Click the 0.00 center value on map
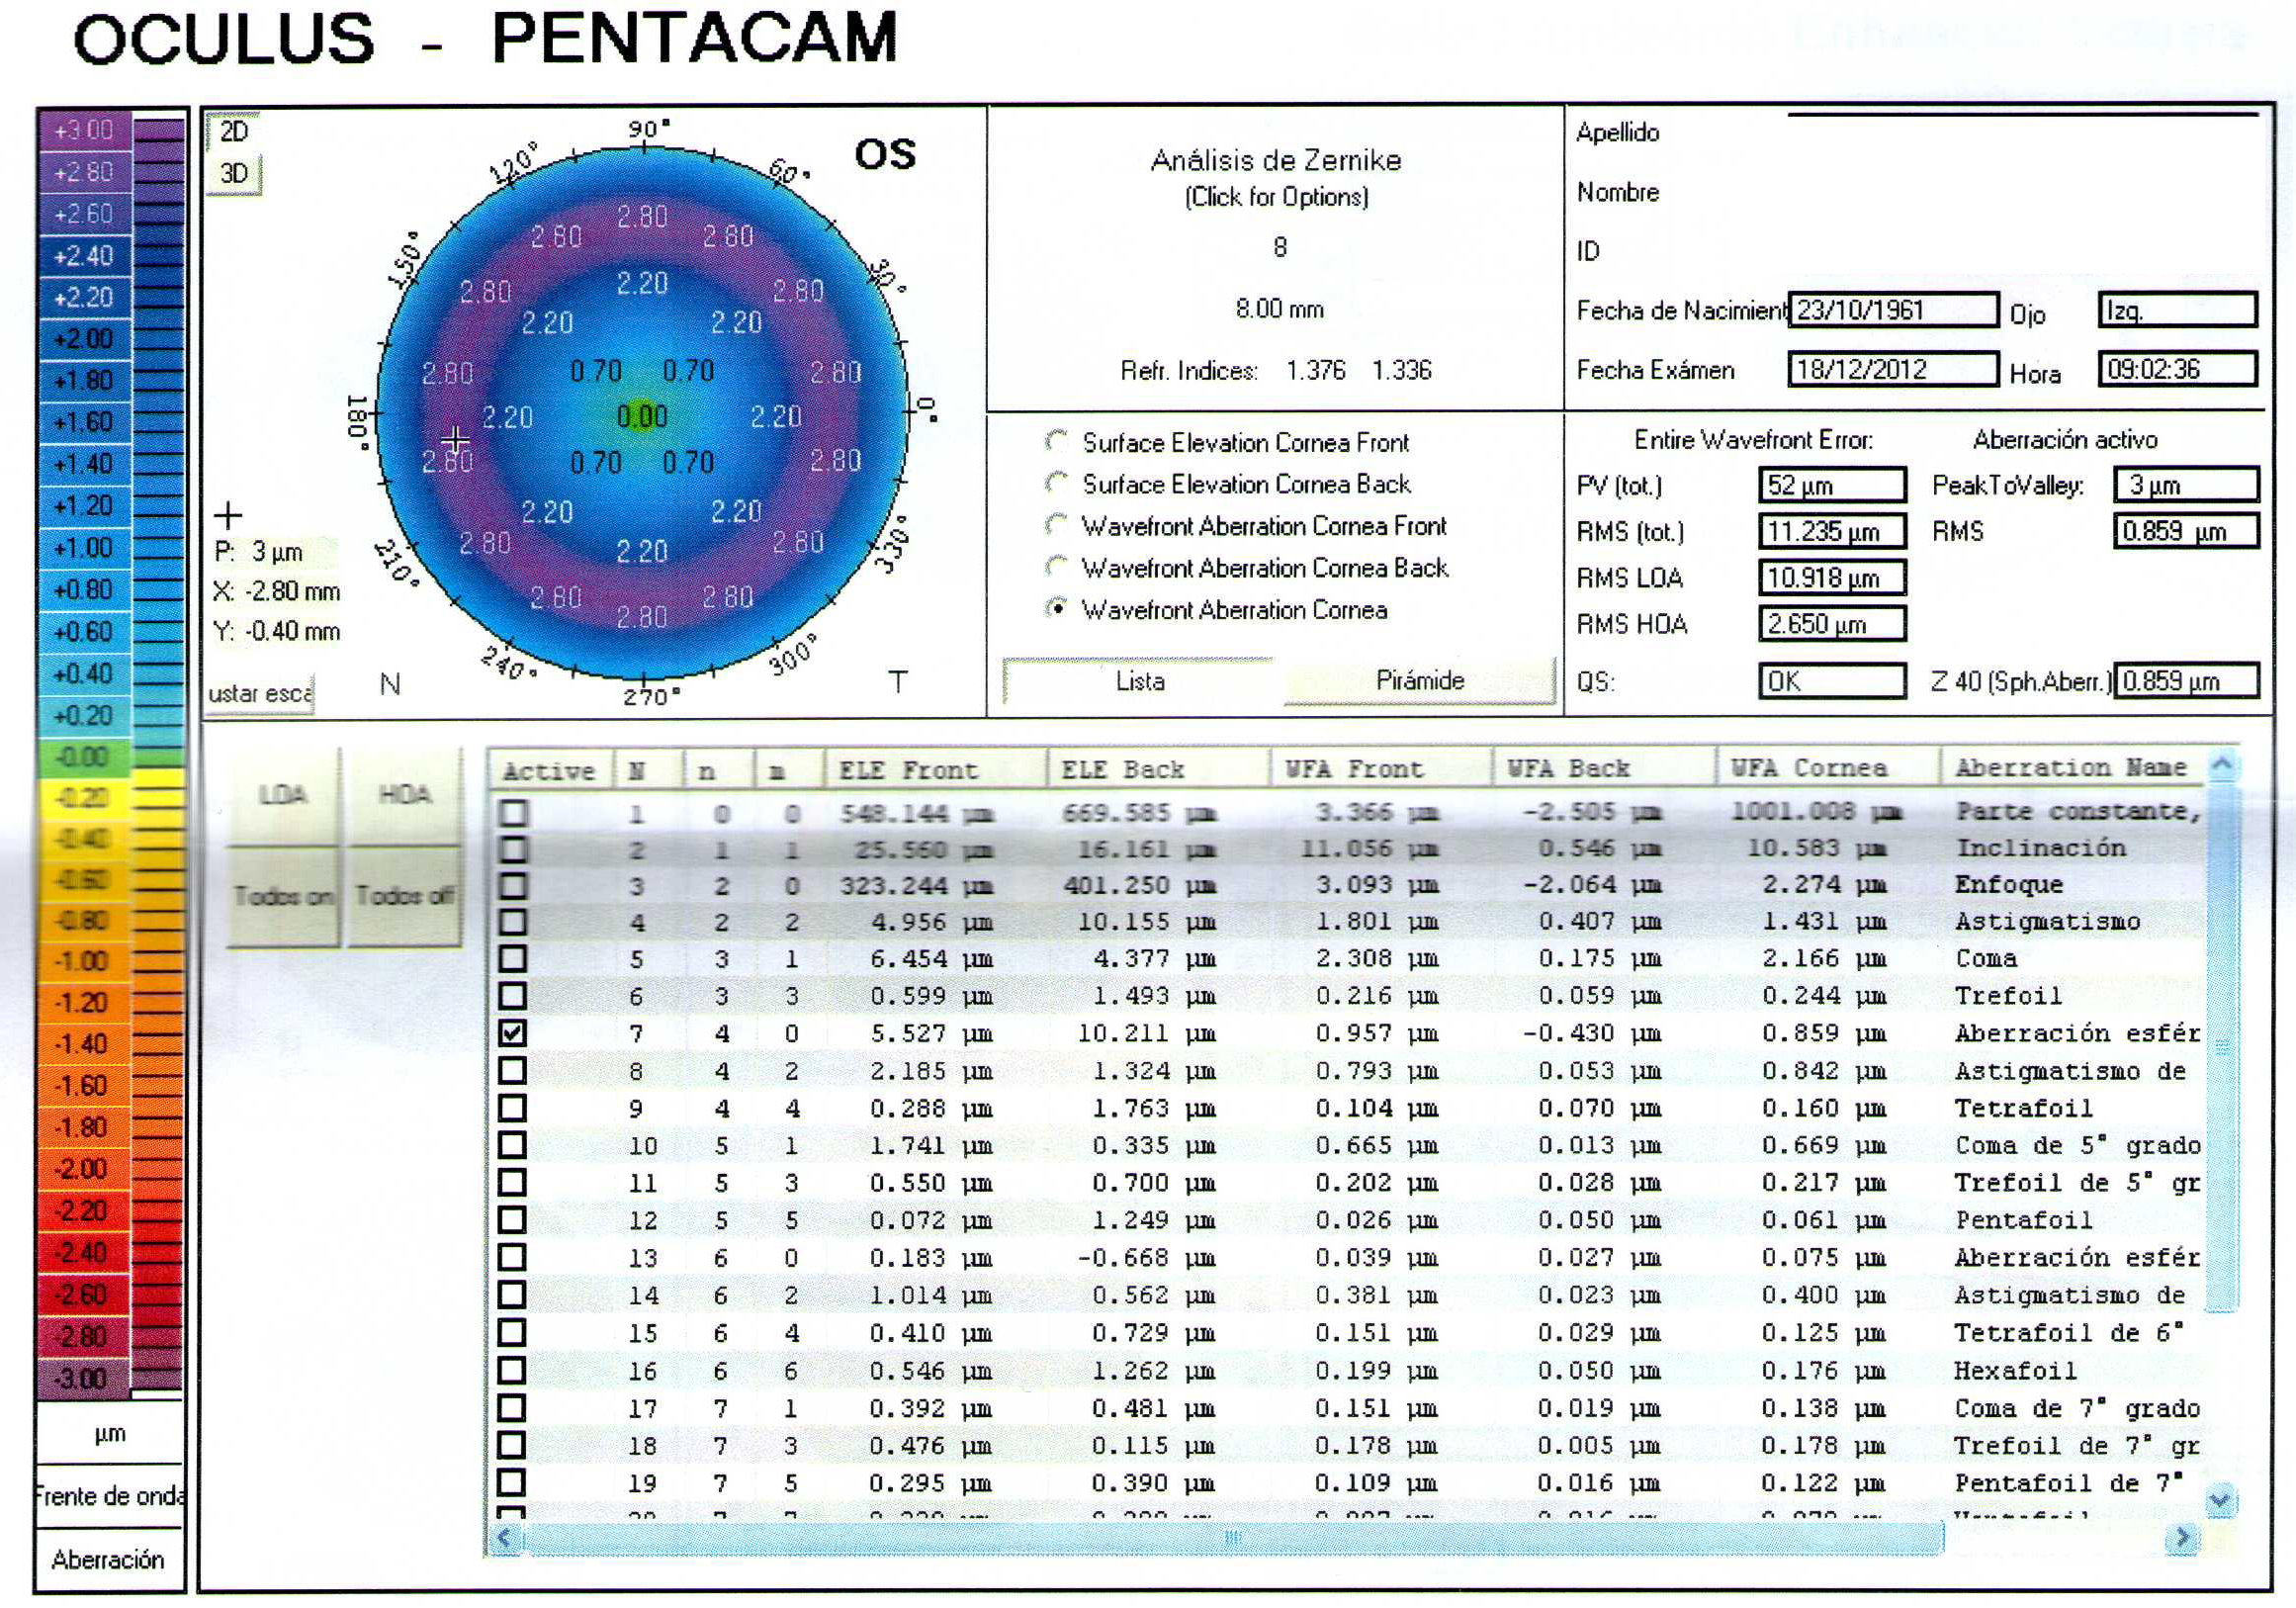Viewport: 2296px width, 1608px height. point(641,416)
